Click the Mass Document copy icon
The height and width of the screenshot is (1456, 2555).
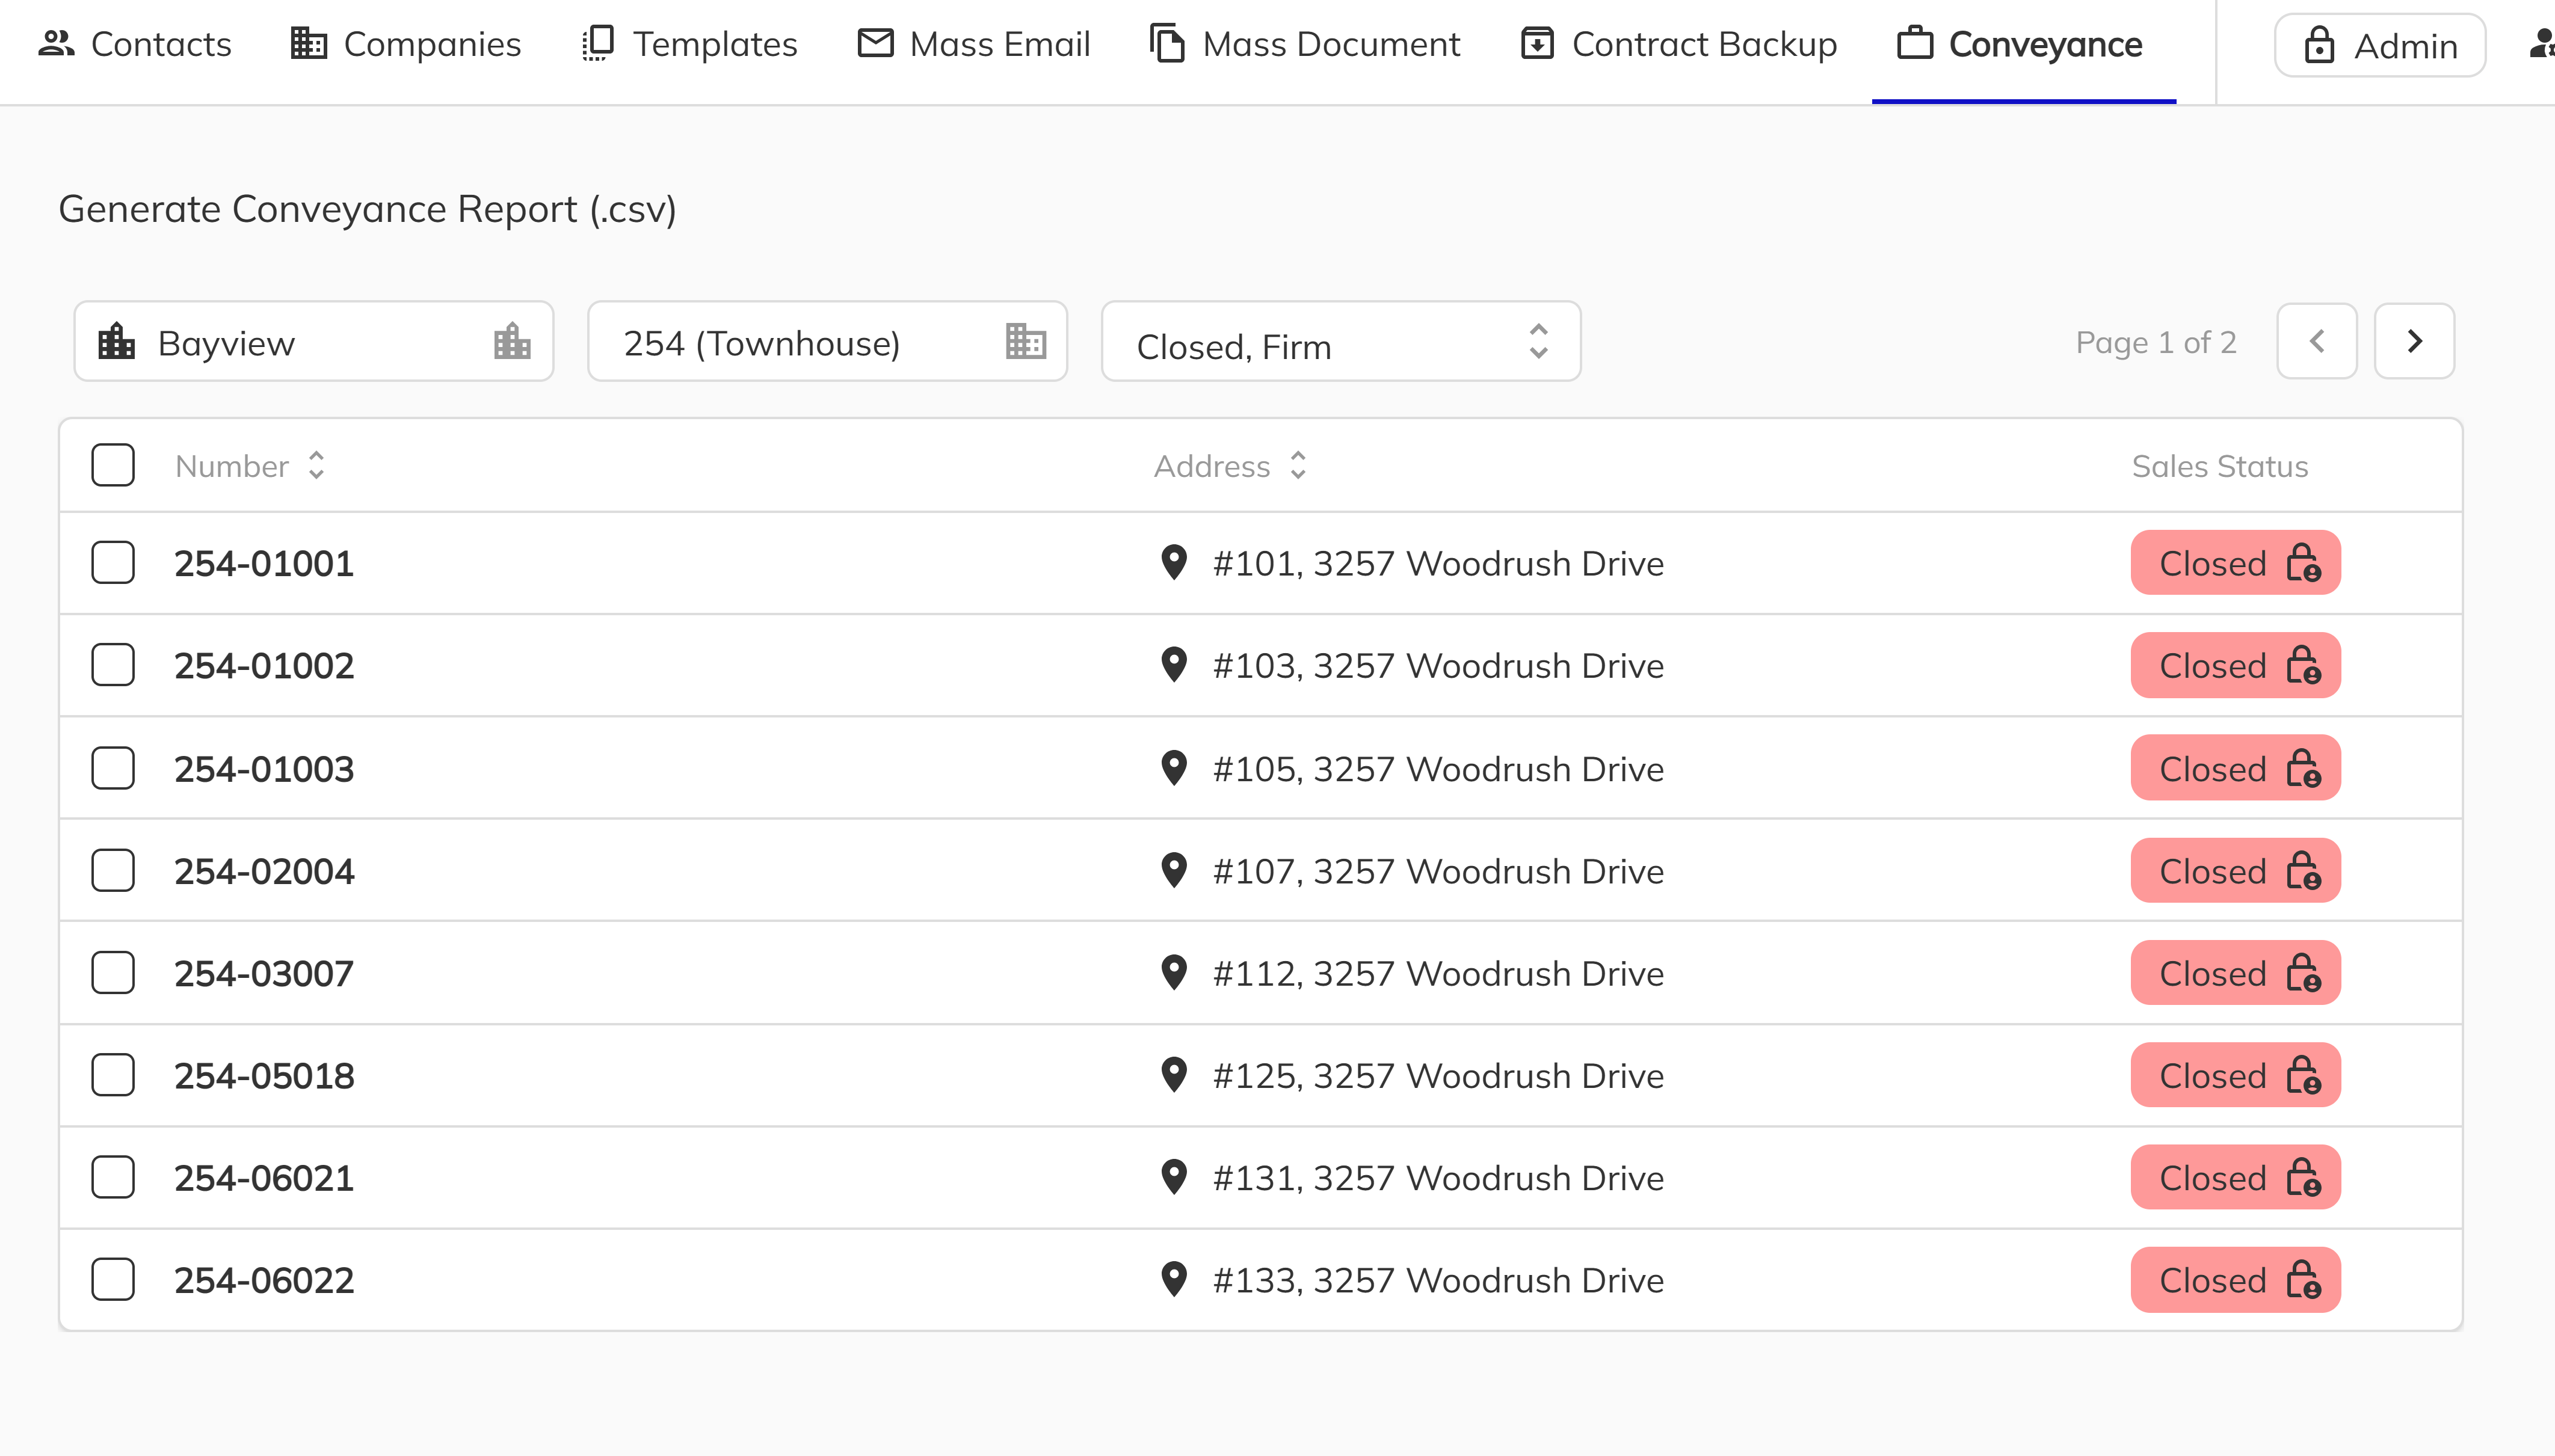pos(1167,43)
